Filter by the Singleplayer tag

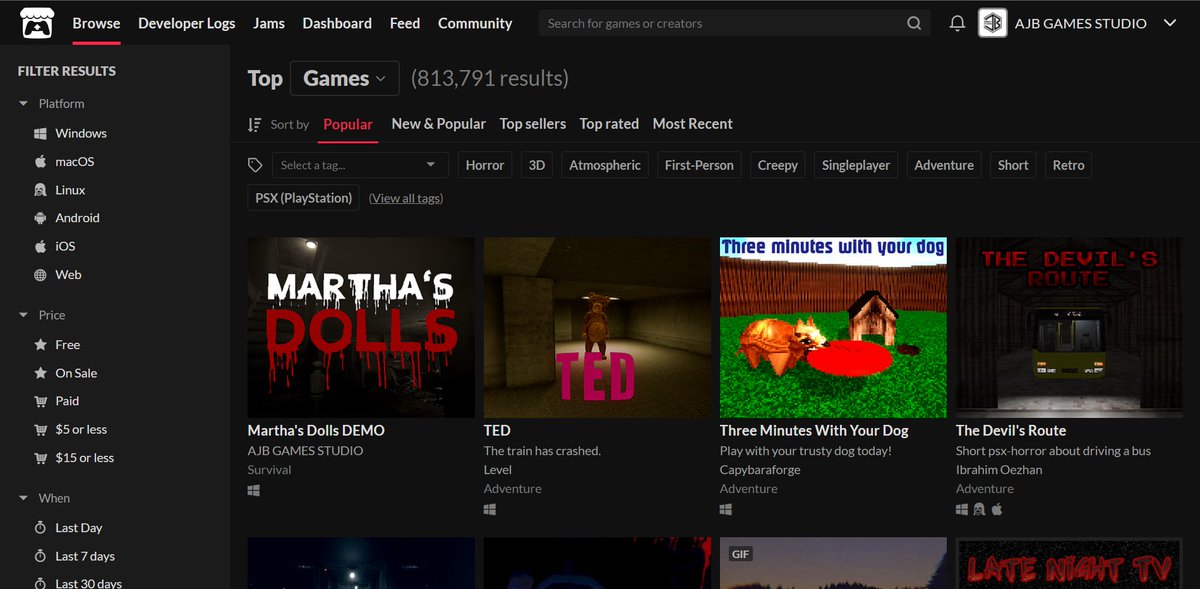pos(856,165)
